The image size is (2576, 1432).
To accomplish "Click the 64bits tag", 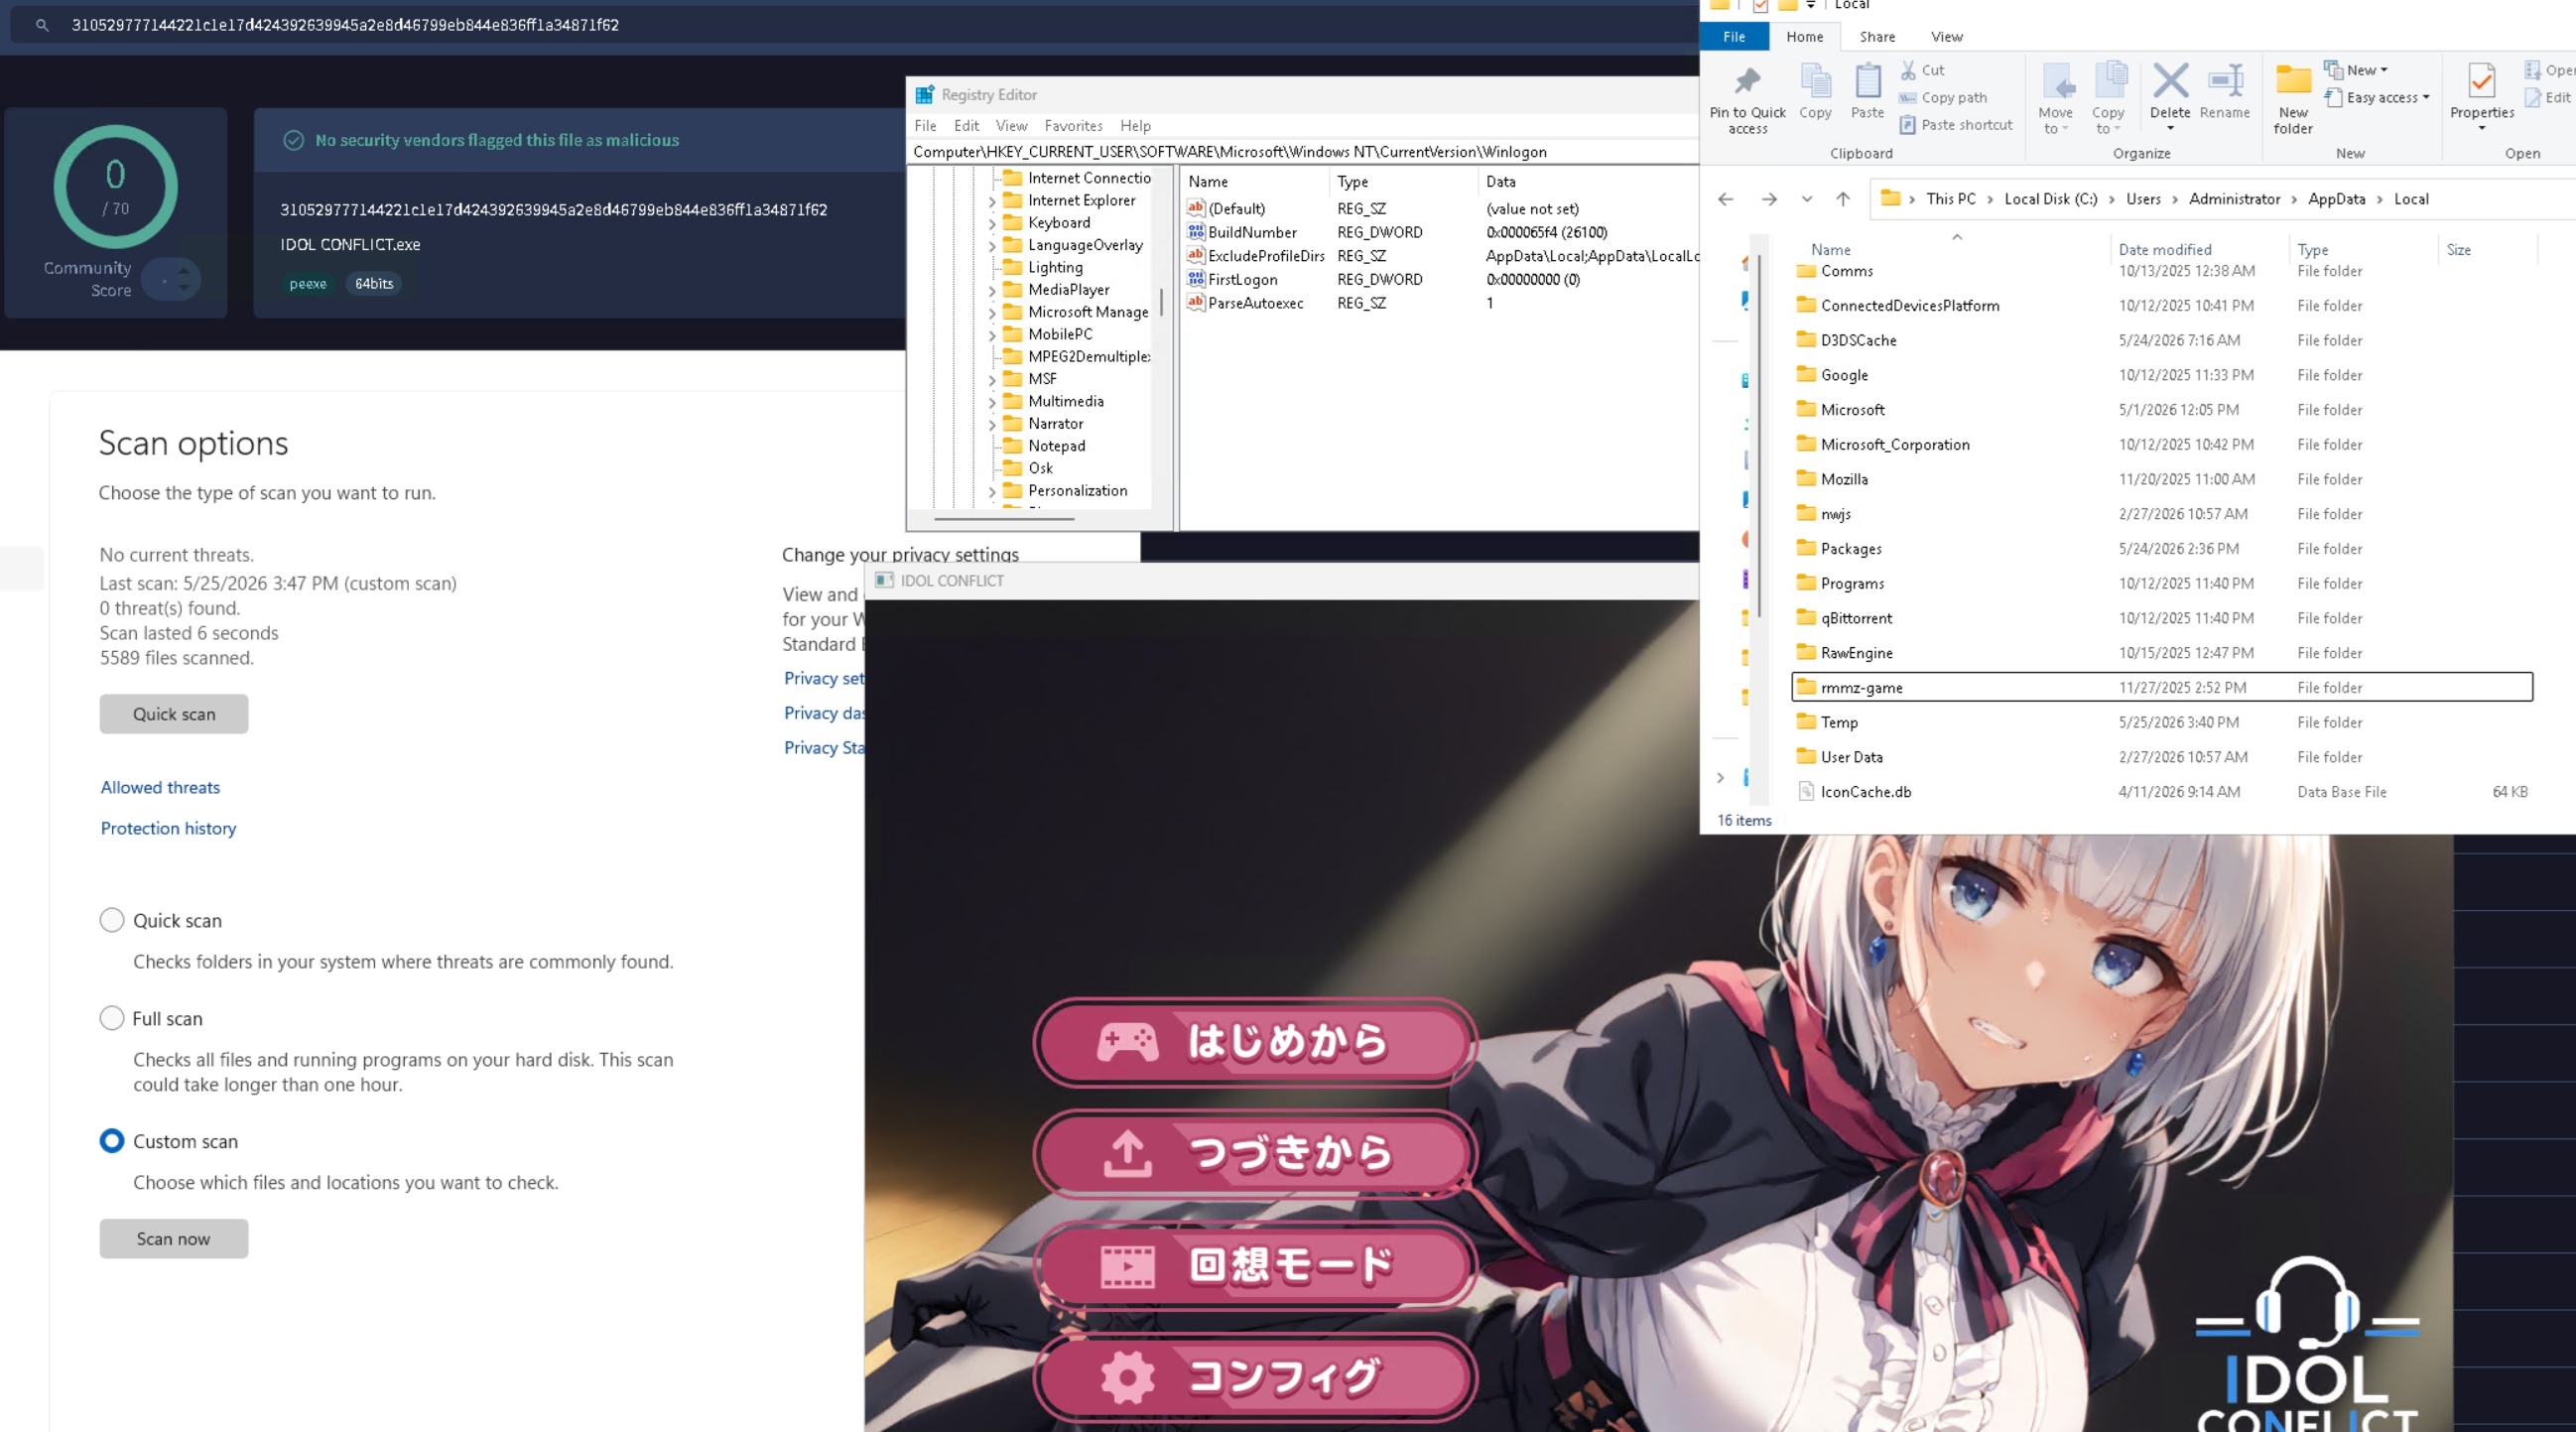I will (374, 283).
